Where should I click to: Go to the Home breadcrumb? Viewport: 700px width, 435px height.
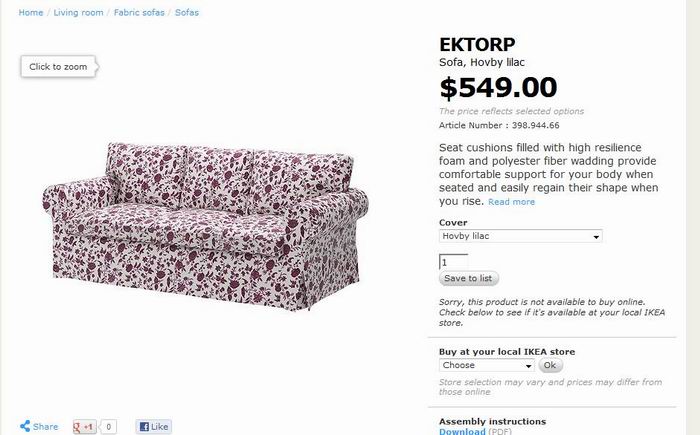tap(30, 12)
